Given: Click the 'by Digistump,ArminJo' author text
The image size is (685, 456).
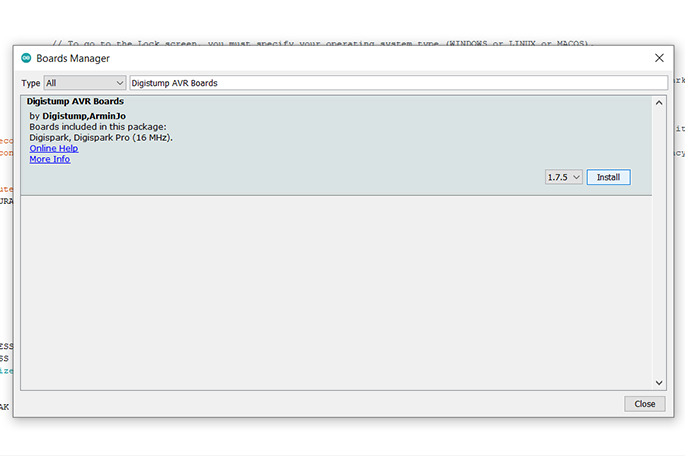Looking at the screenshot, I should pyautogui.click(x=78, y=116).
